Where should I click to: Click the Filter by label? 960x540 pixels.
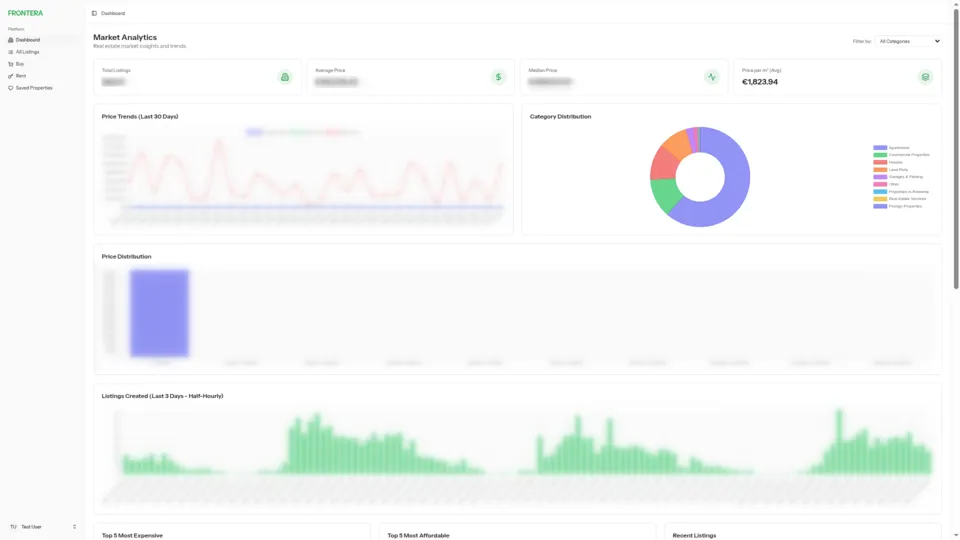point(862,42)
